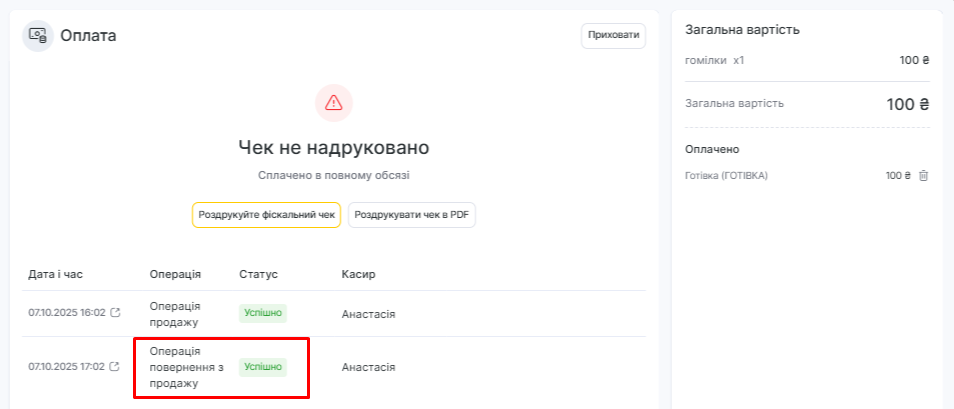Screen dimensions: 954x409
Task: Click the Успішно badge in the return operation row
Action: (x=262, y=367)
